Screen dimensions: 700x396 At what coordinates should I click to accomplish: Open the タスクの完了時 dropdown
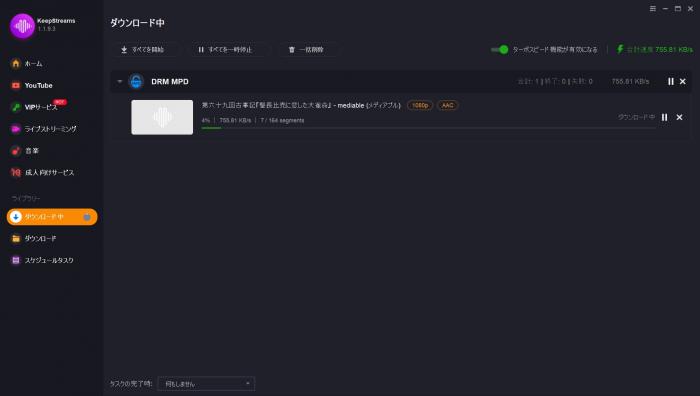click(x=206, y=384)
